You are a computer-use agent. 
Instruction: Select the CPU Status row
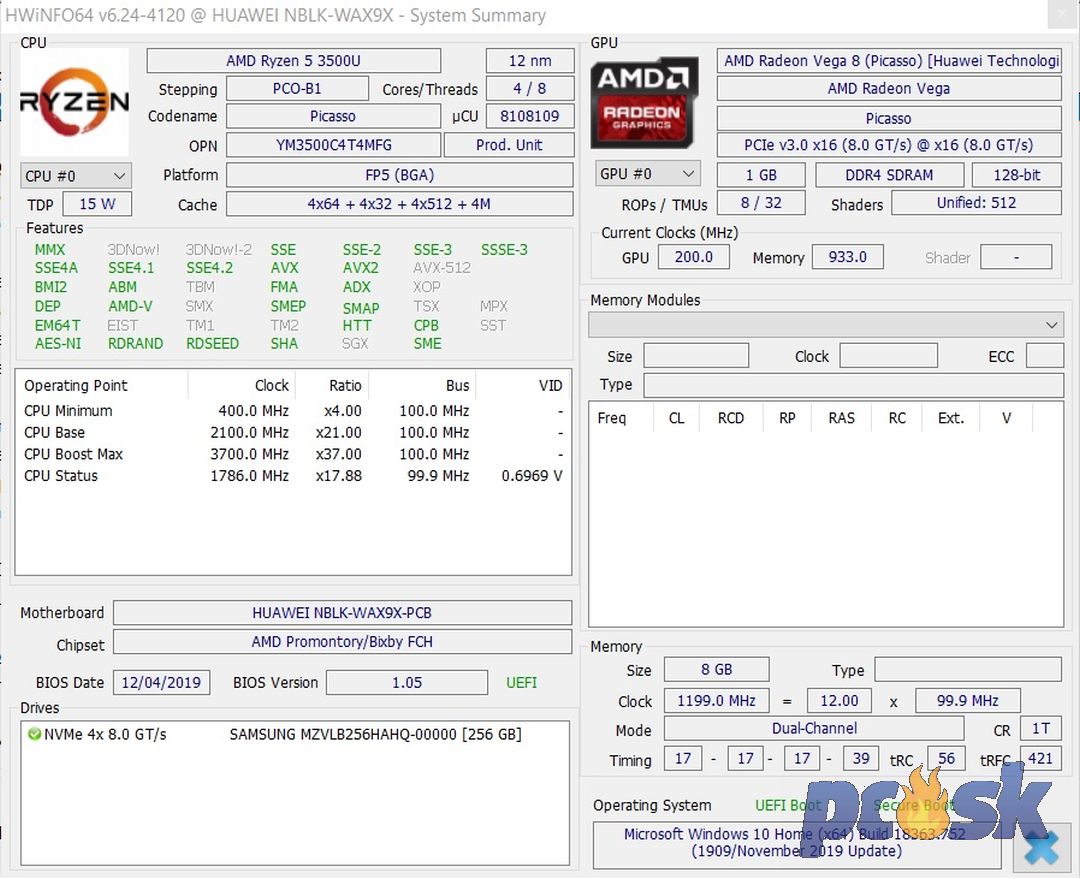click(x=293, y=475)
